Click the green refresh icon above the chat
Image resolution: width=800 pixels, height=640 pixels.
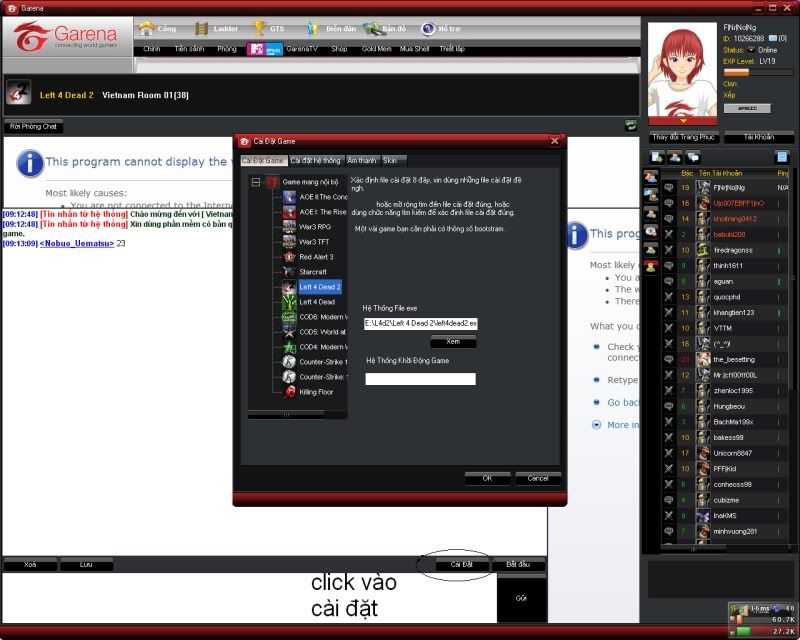pos(631,126)
